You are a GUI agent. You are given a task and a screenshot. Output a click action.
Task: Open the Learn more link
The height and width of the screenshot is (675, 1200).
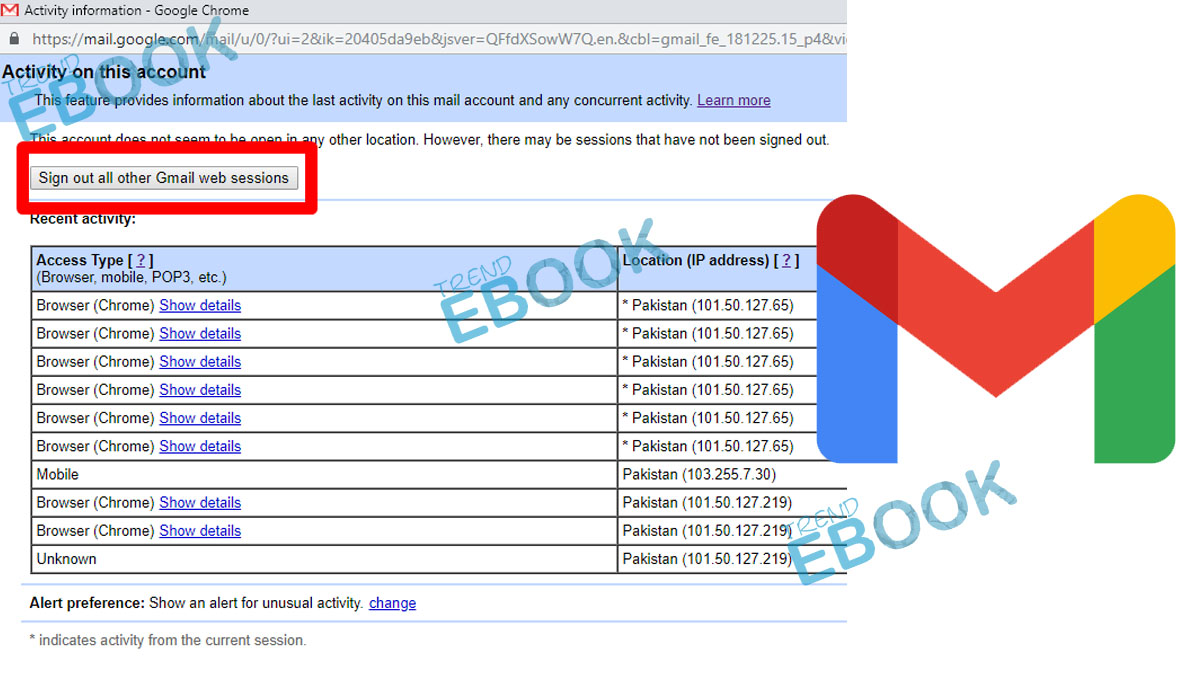(x=734, y=100)
